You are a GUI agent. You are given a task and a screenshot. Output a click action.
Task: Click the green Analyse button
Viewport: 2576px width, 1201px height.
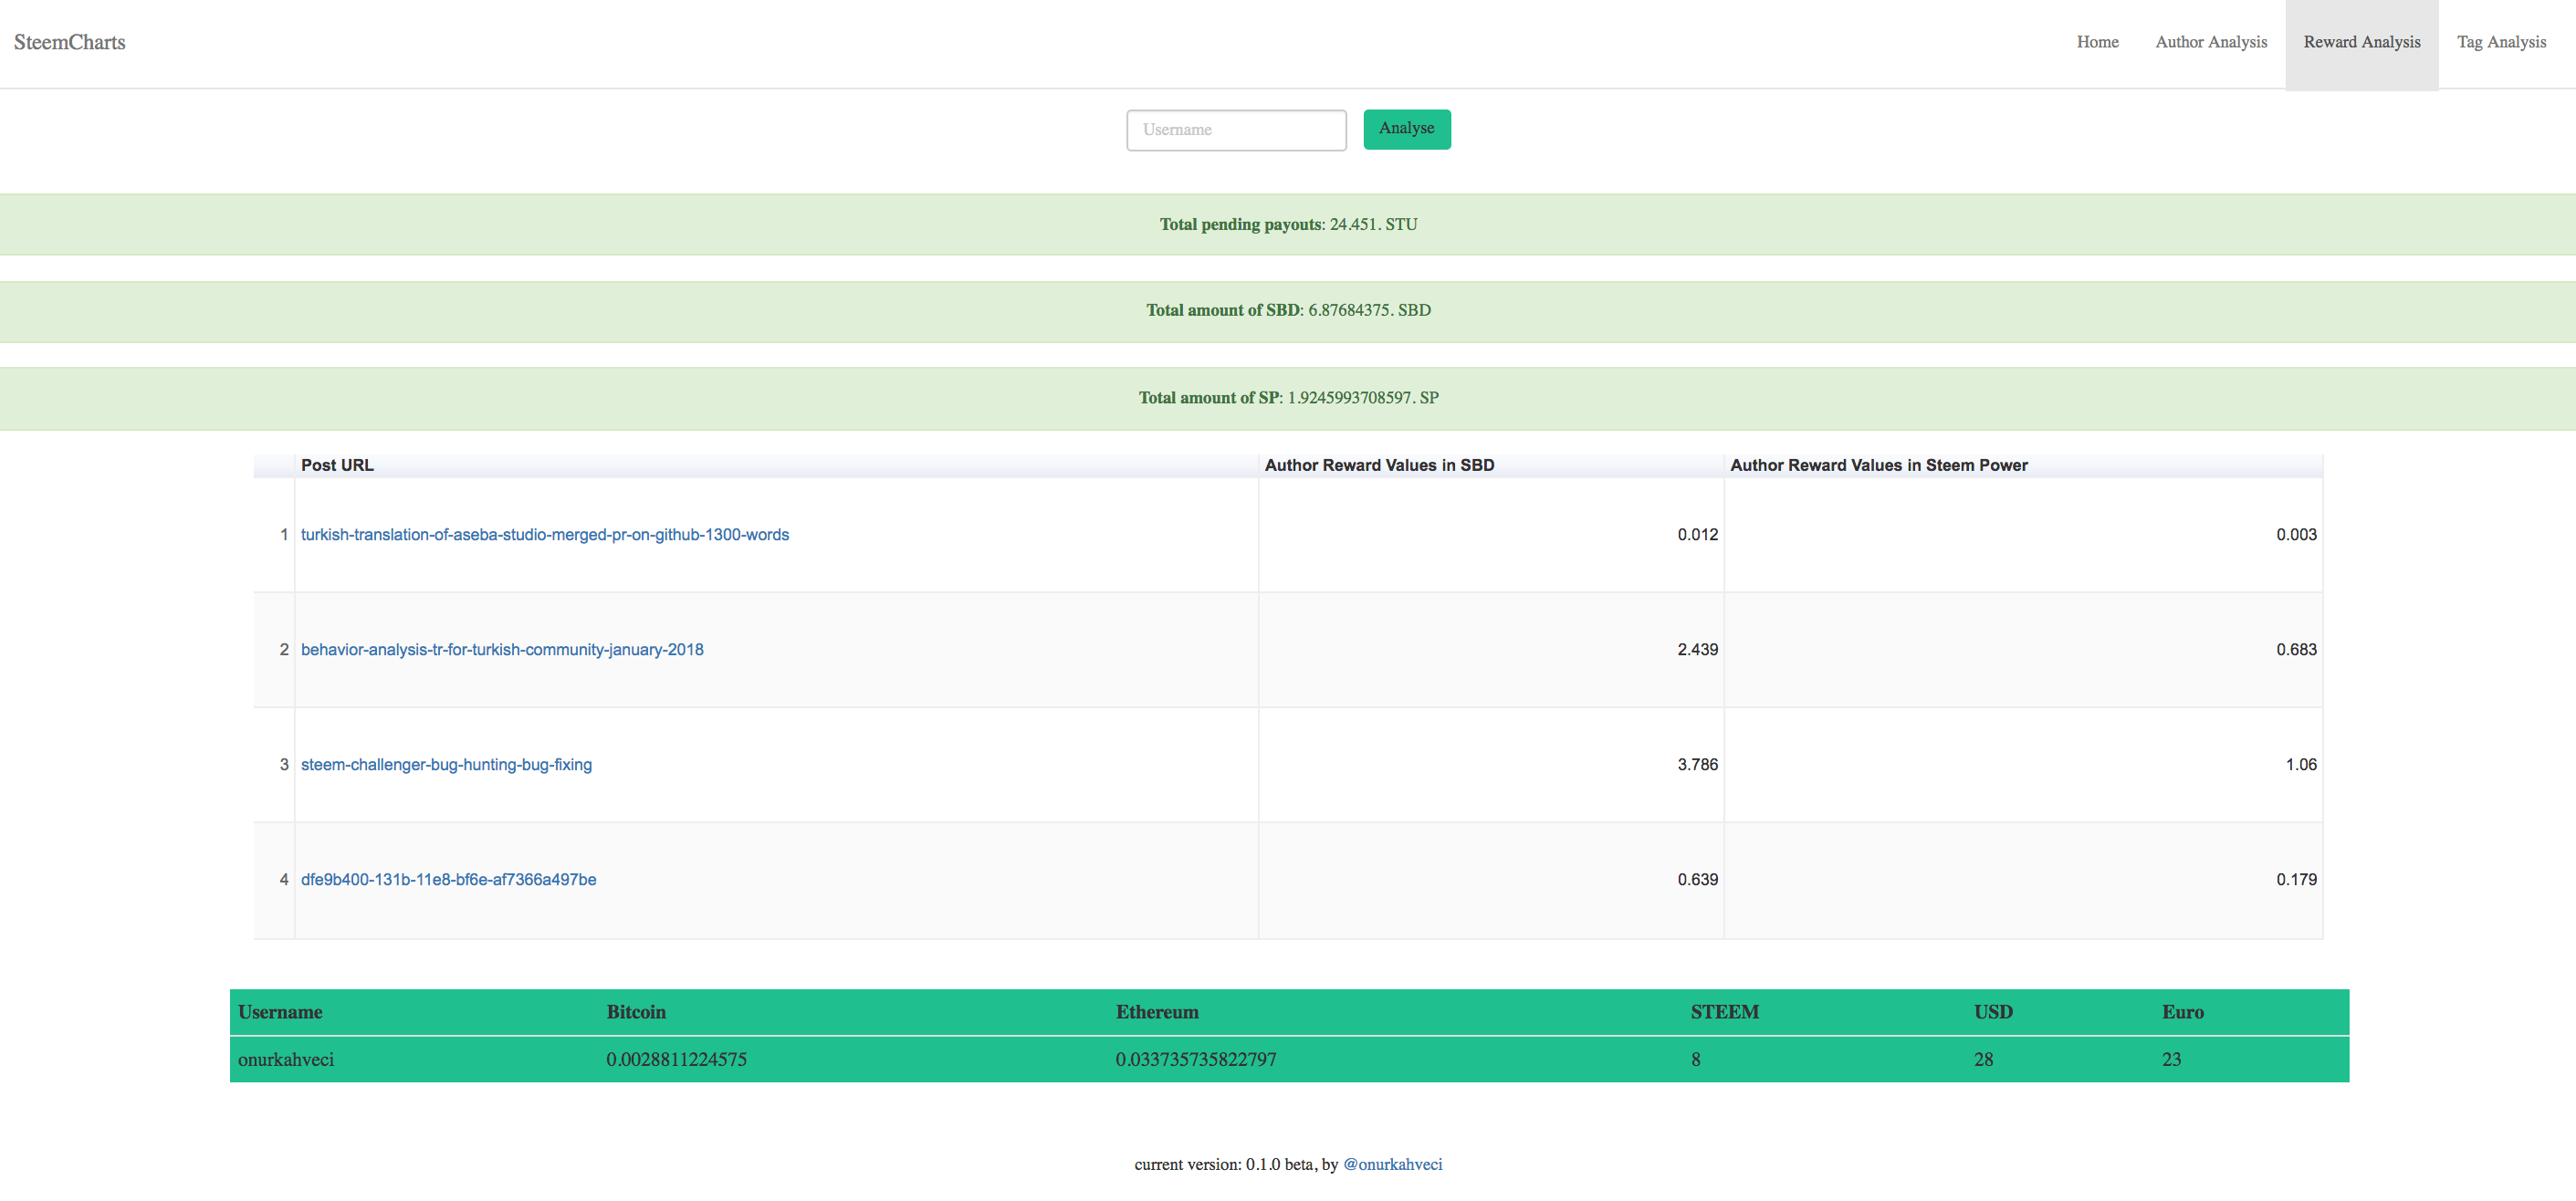tap(1406, 129)
